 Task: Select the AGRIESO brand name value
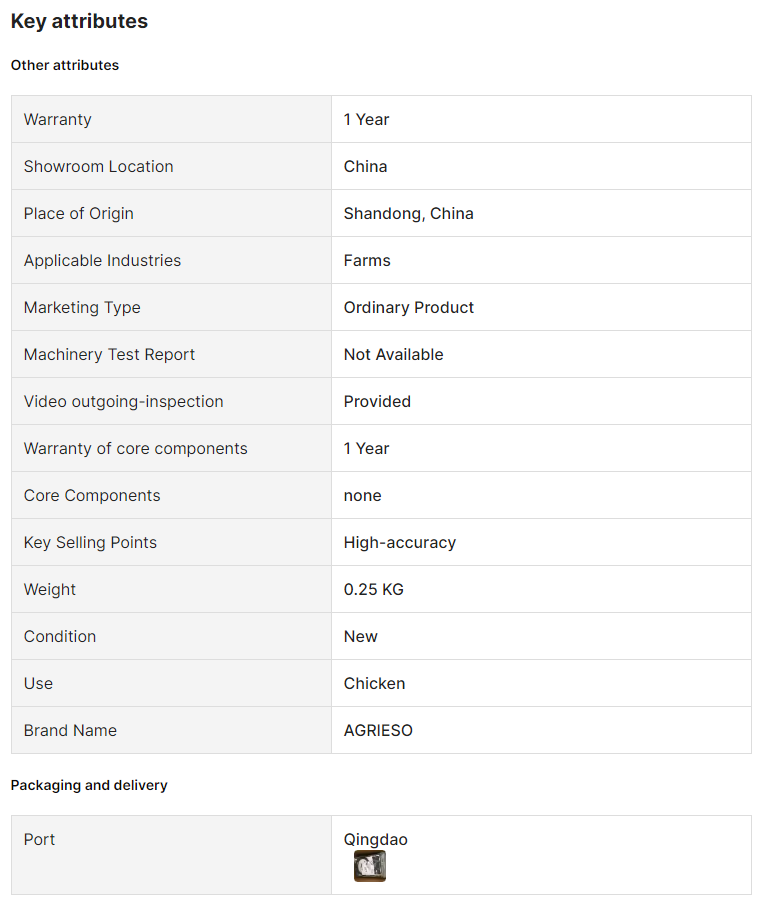[378, 731]
